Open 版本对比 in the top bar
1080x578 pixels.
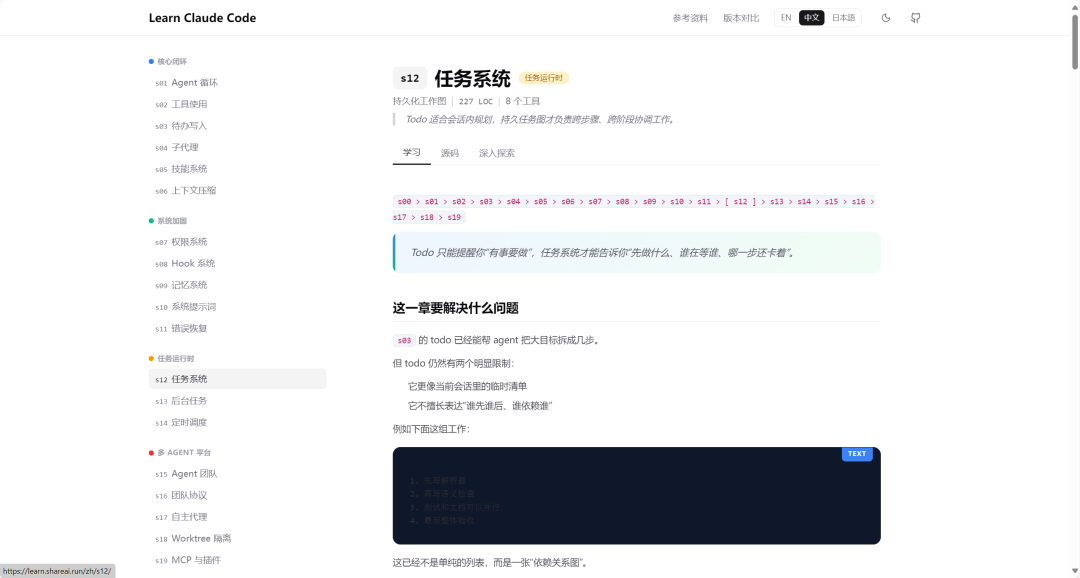point(740,17)
